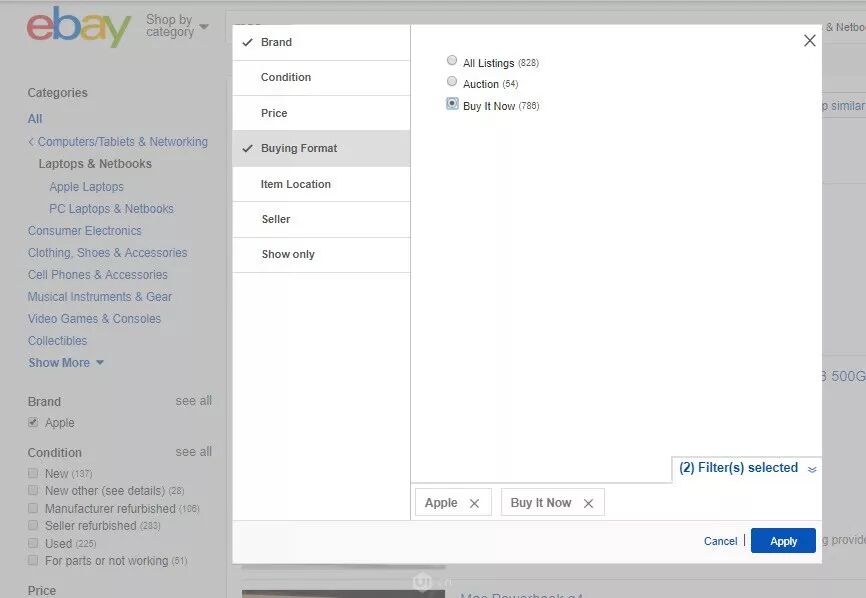Open the Price filter tab
The image size is (866, 598).
(321, 113)
